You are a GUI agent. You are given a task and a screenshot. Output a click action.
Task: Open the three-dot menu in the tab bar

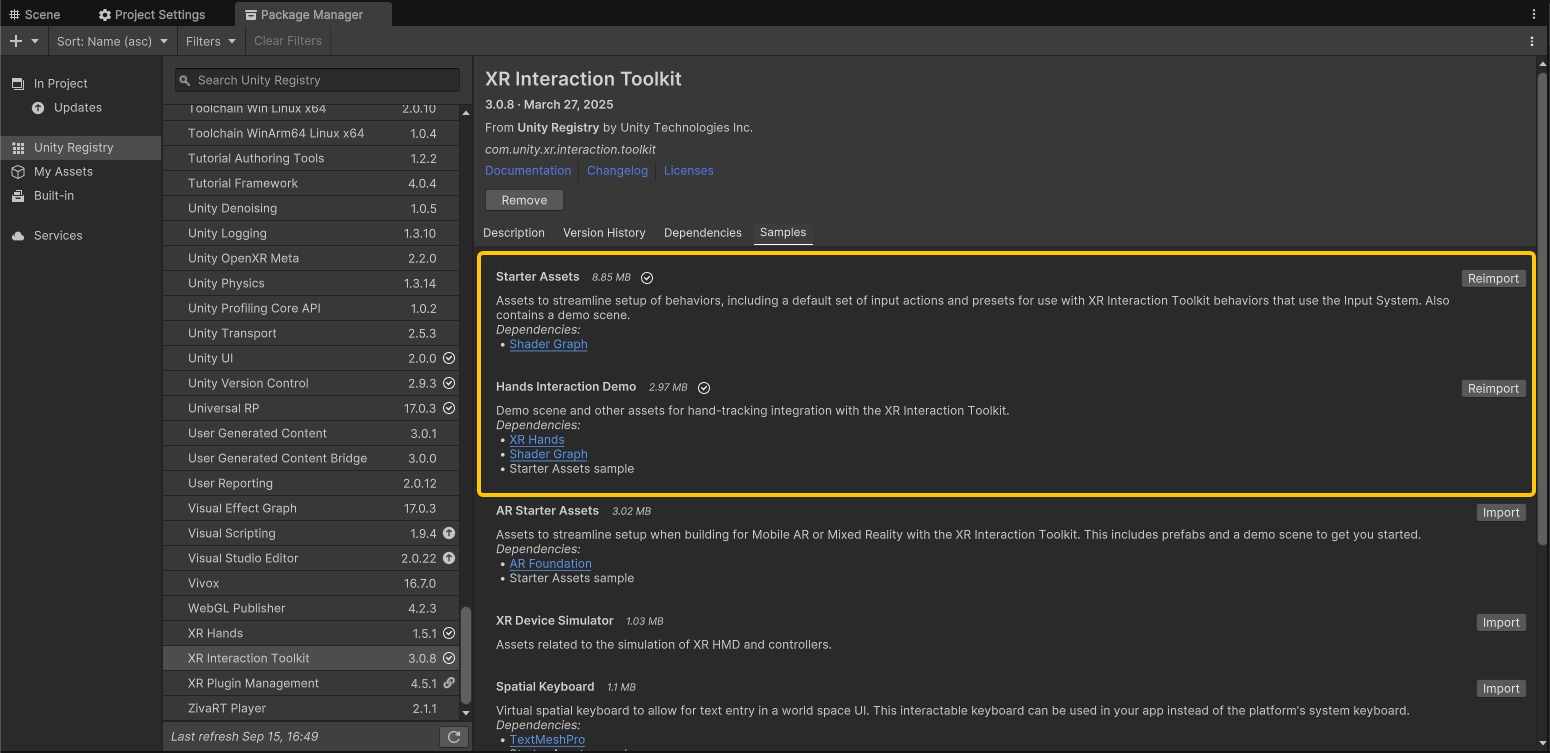[1534, 14]
